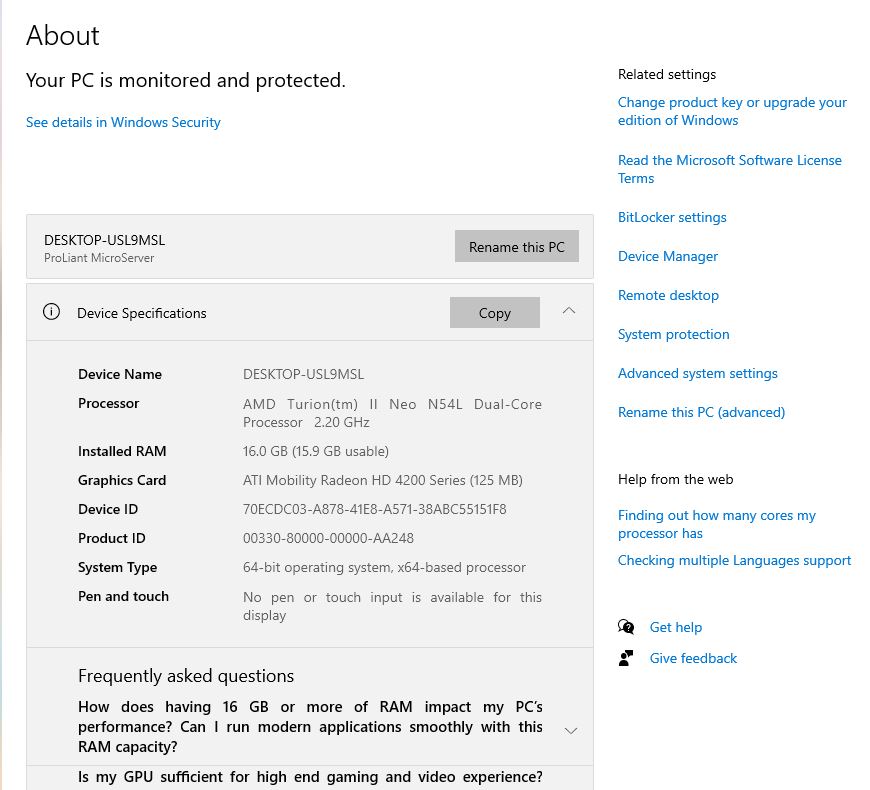
Task: Read the Microsoft Software License Terms
Action: 729,169
